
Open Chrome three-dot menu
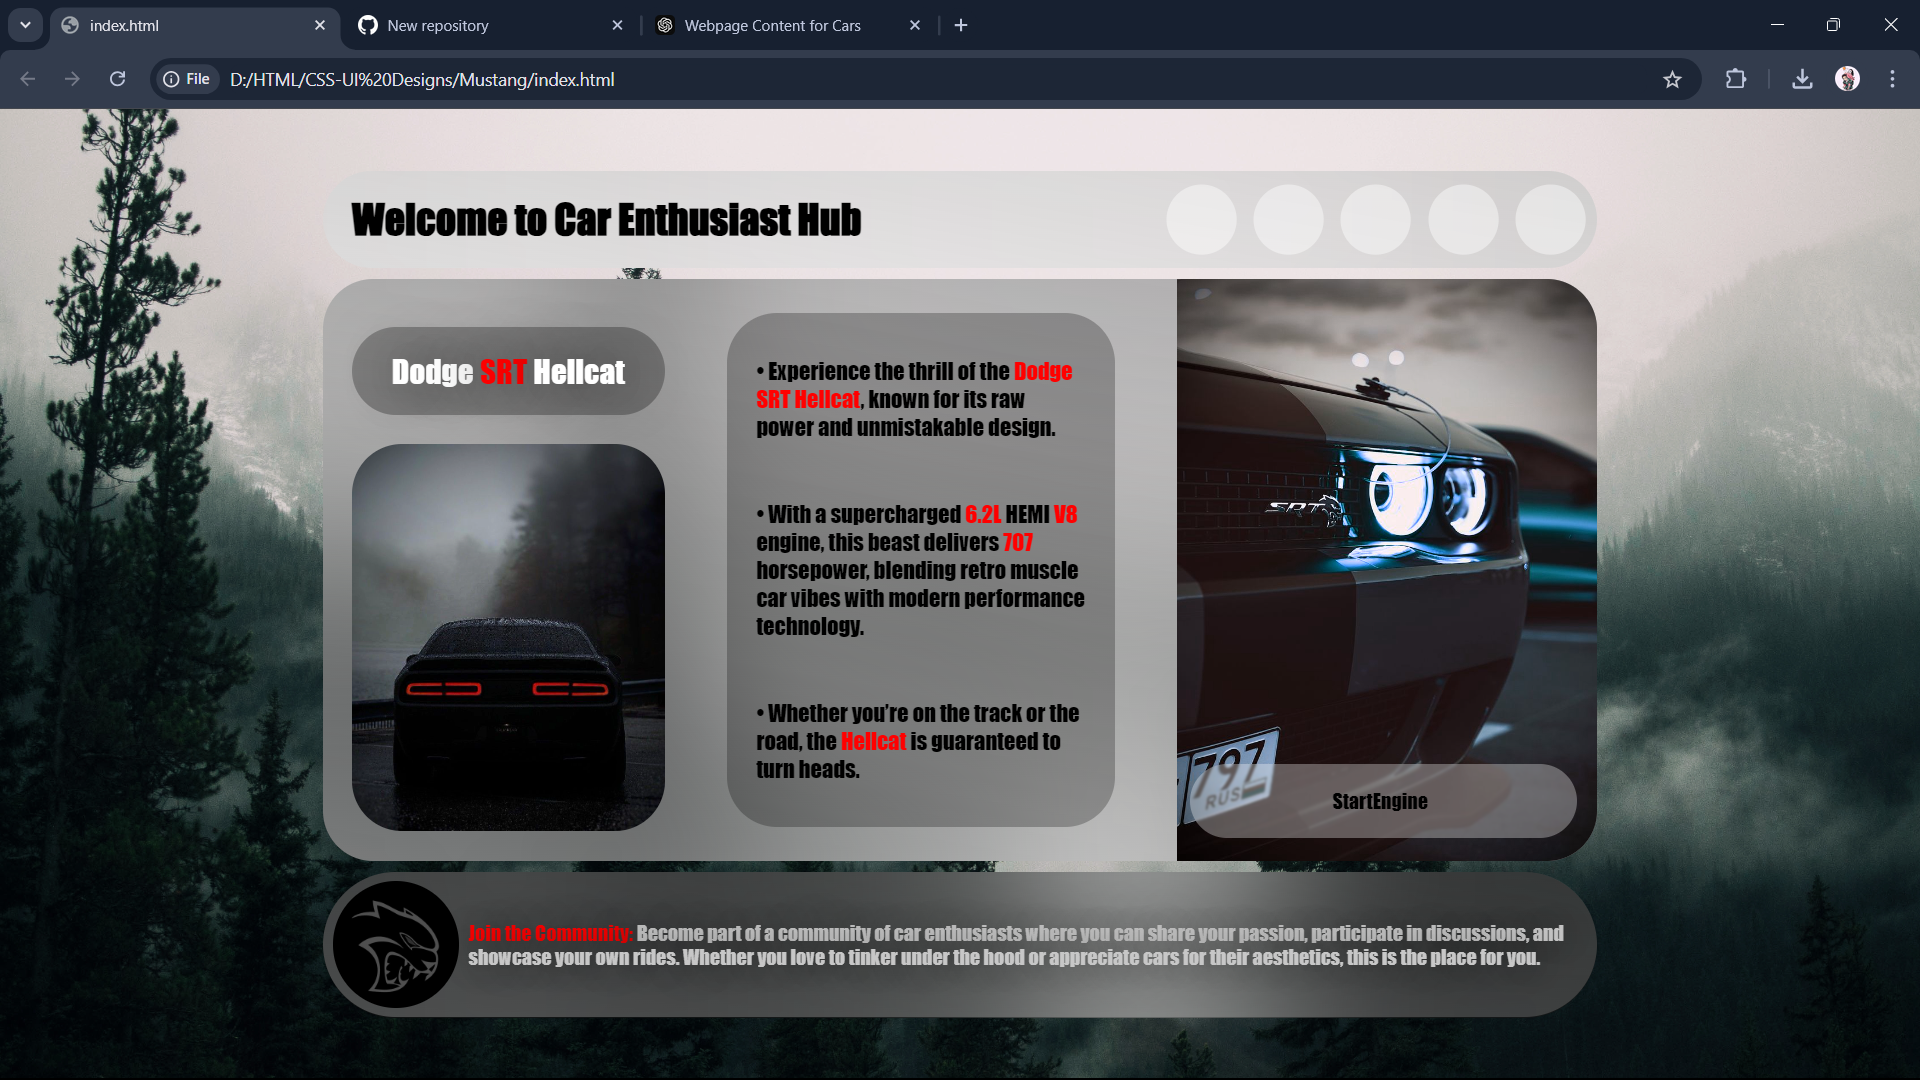[x=1892, y=79]
